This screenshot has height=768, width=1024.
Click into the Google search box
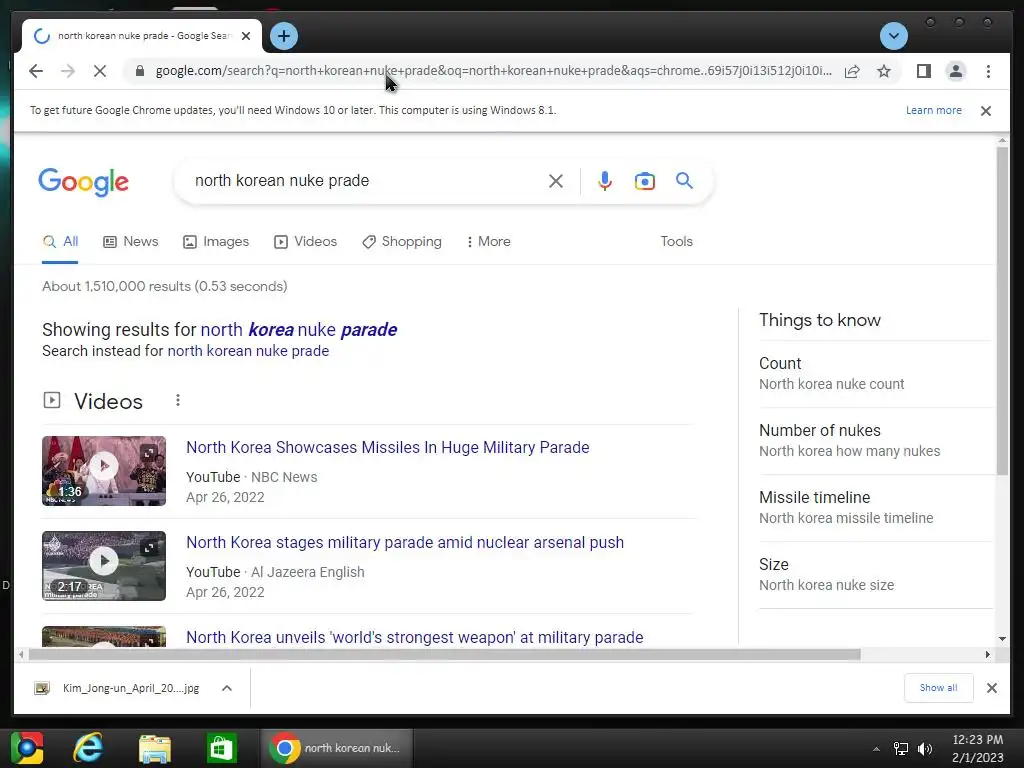(x=366, y=181)
